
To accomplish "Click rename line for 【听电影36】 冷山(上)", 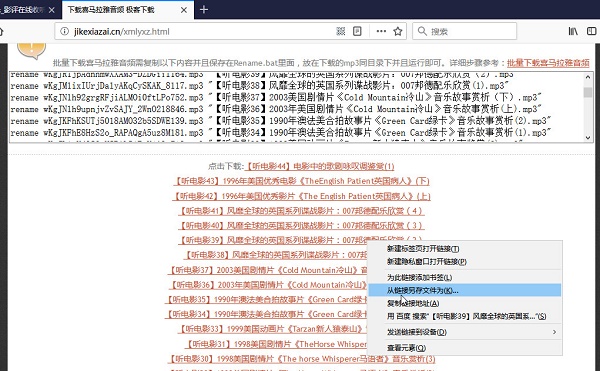I will pyautogui.click(x=276, y=109).
